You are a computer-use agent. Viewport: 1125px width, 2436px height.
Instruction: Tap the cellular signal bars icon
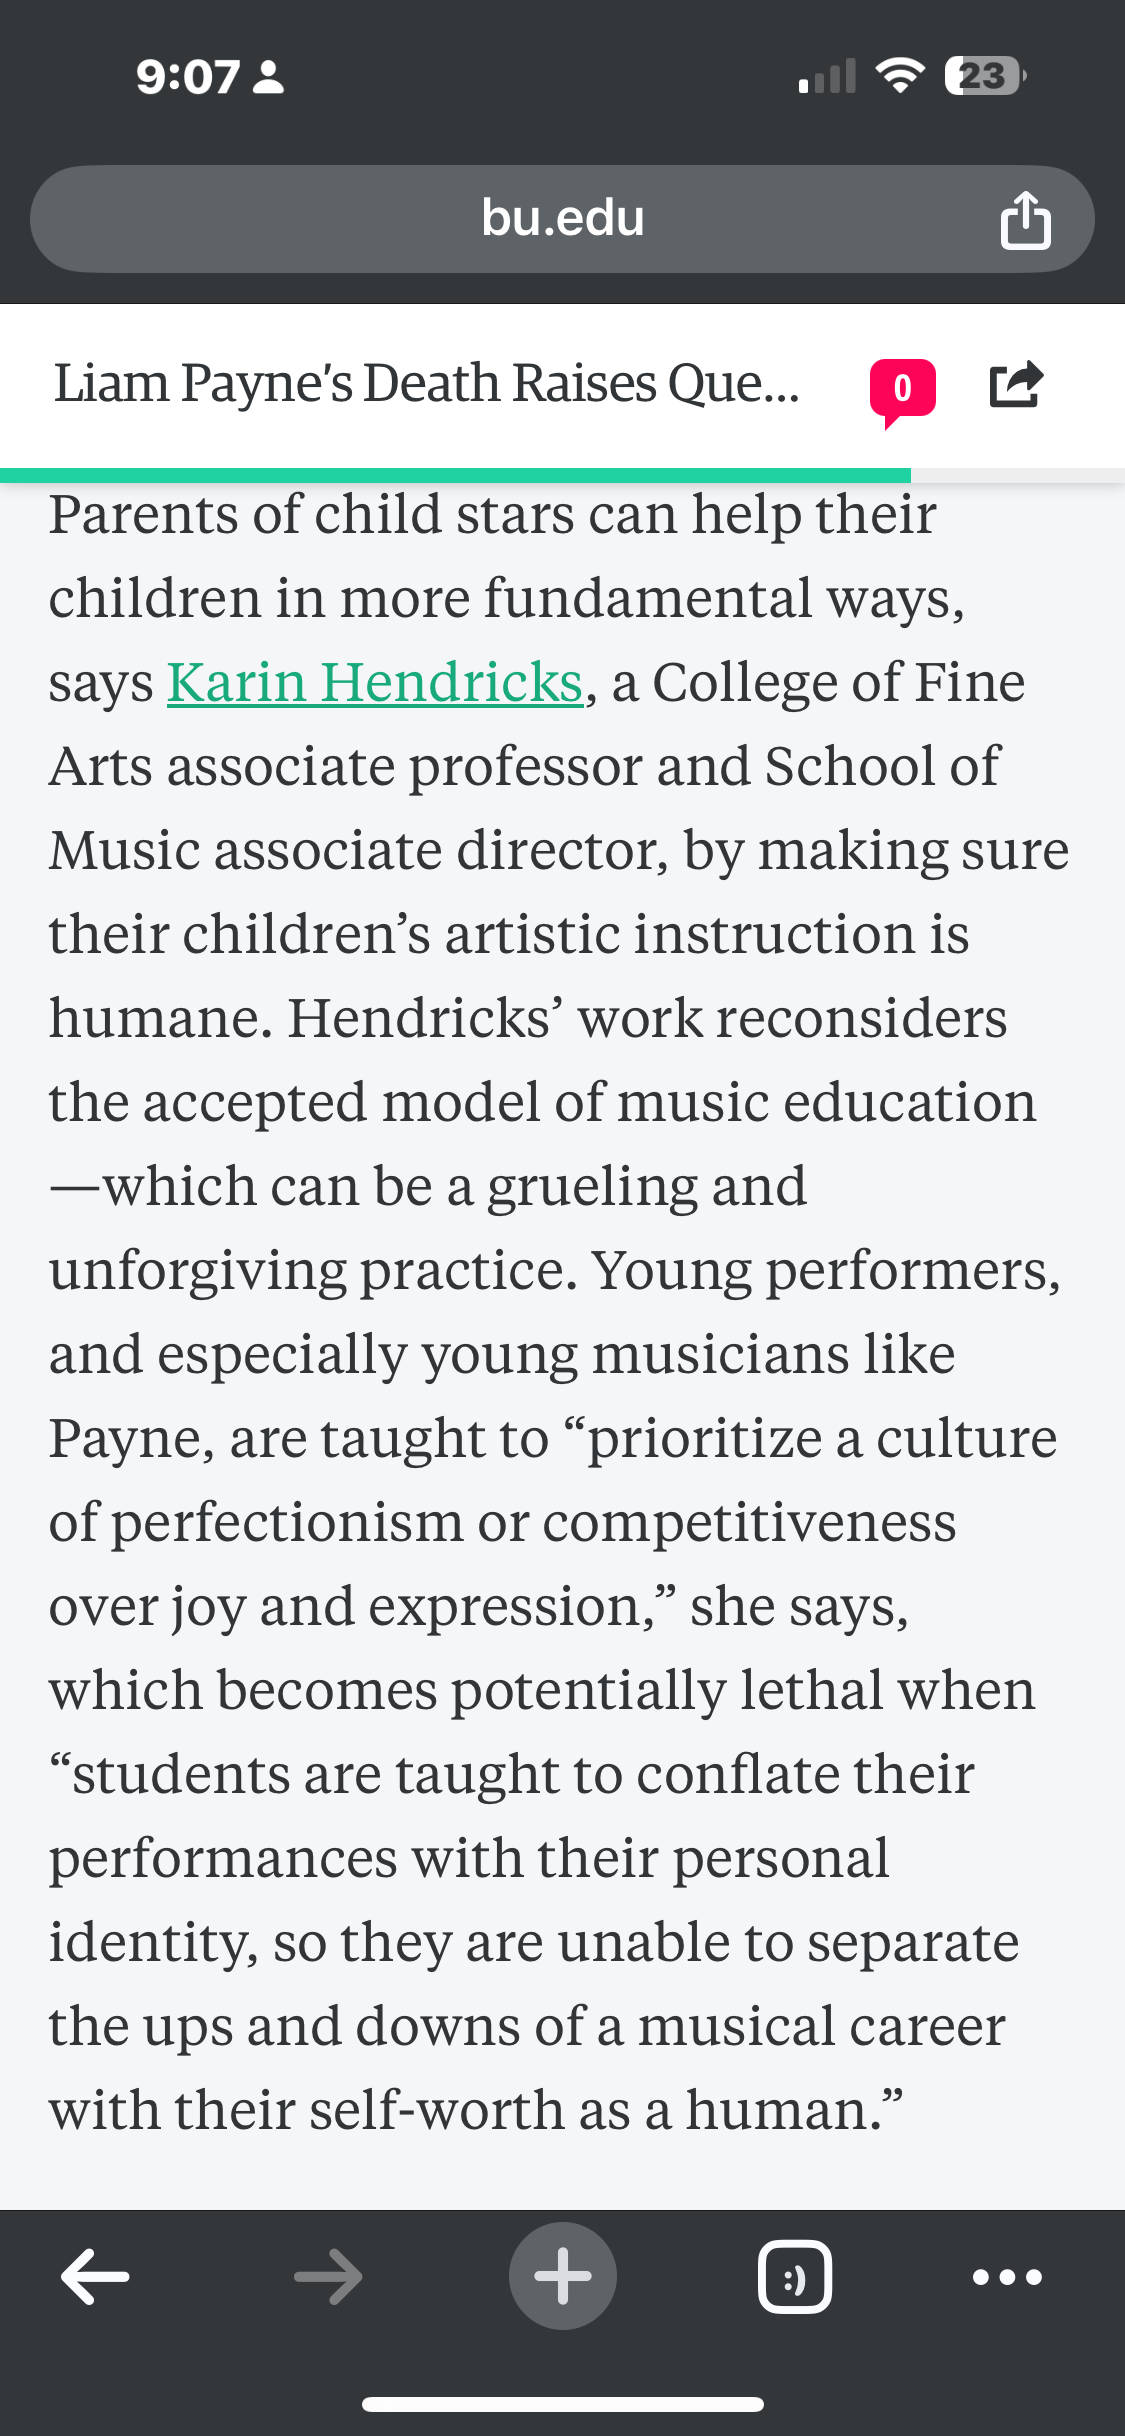pos(827,76)
